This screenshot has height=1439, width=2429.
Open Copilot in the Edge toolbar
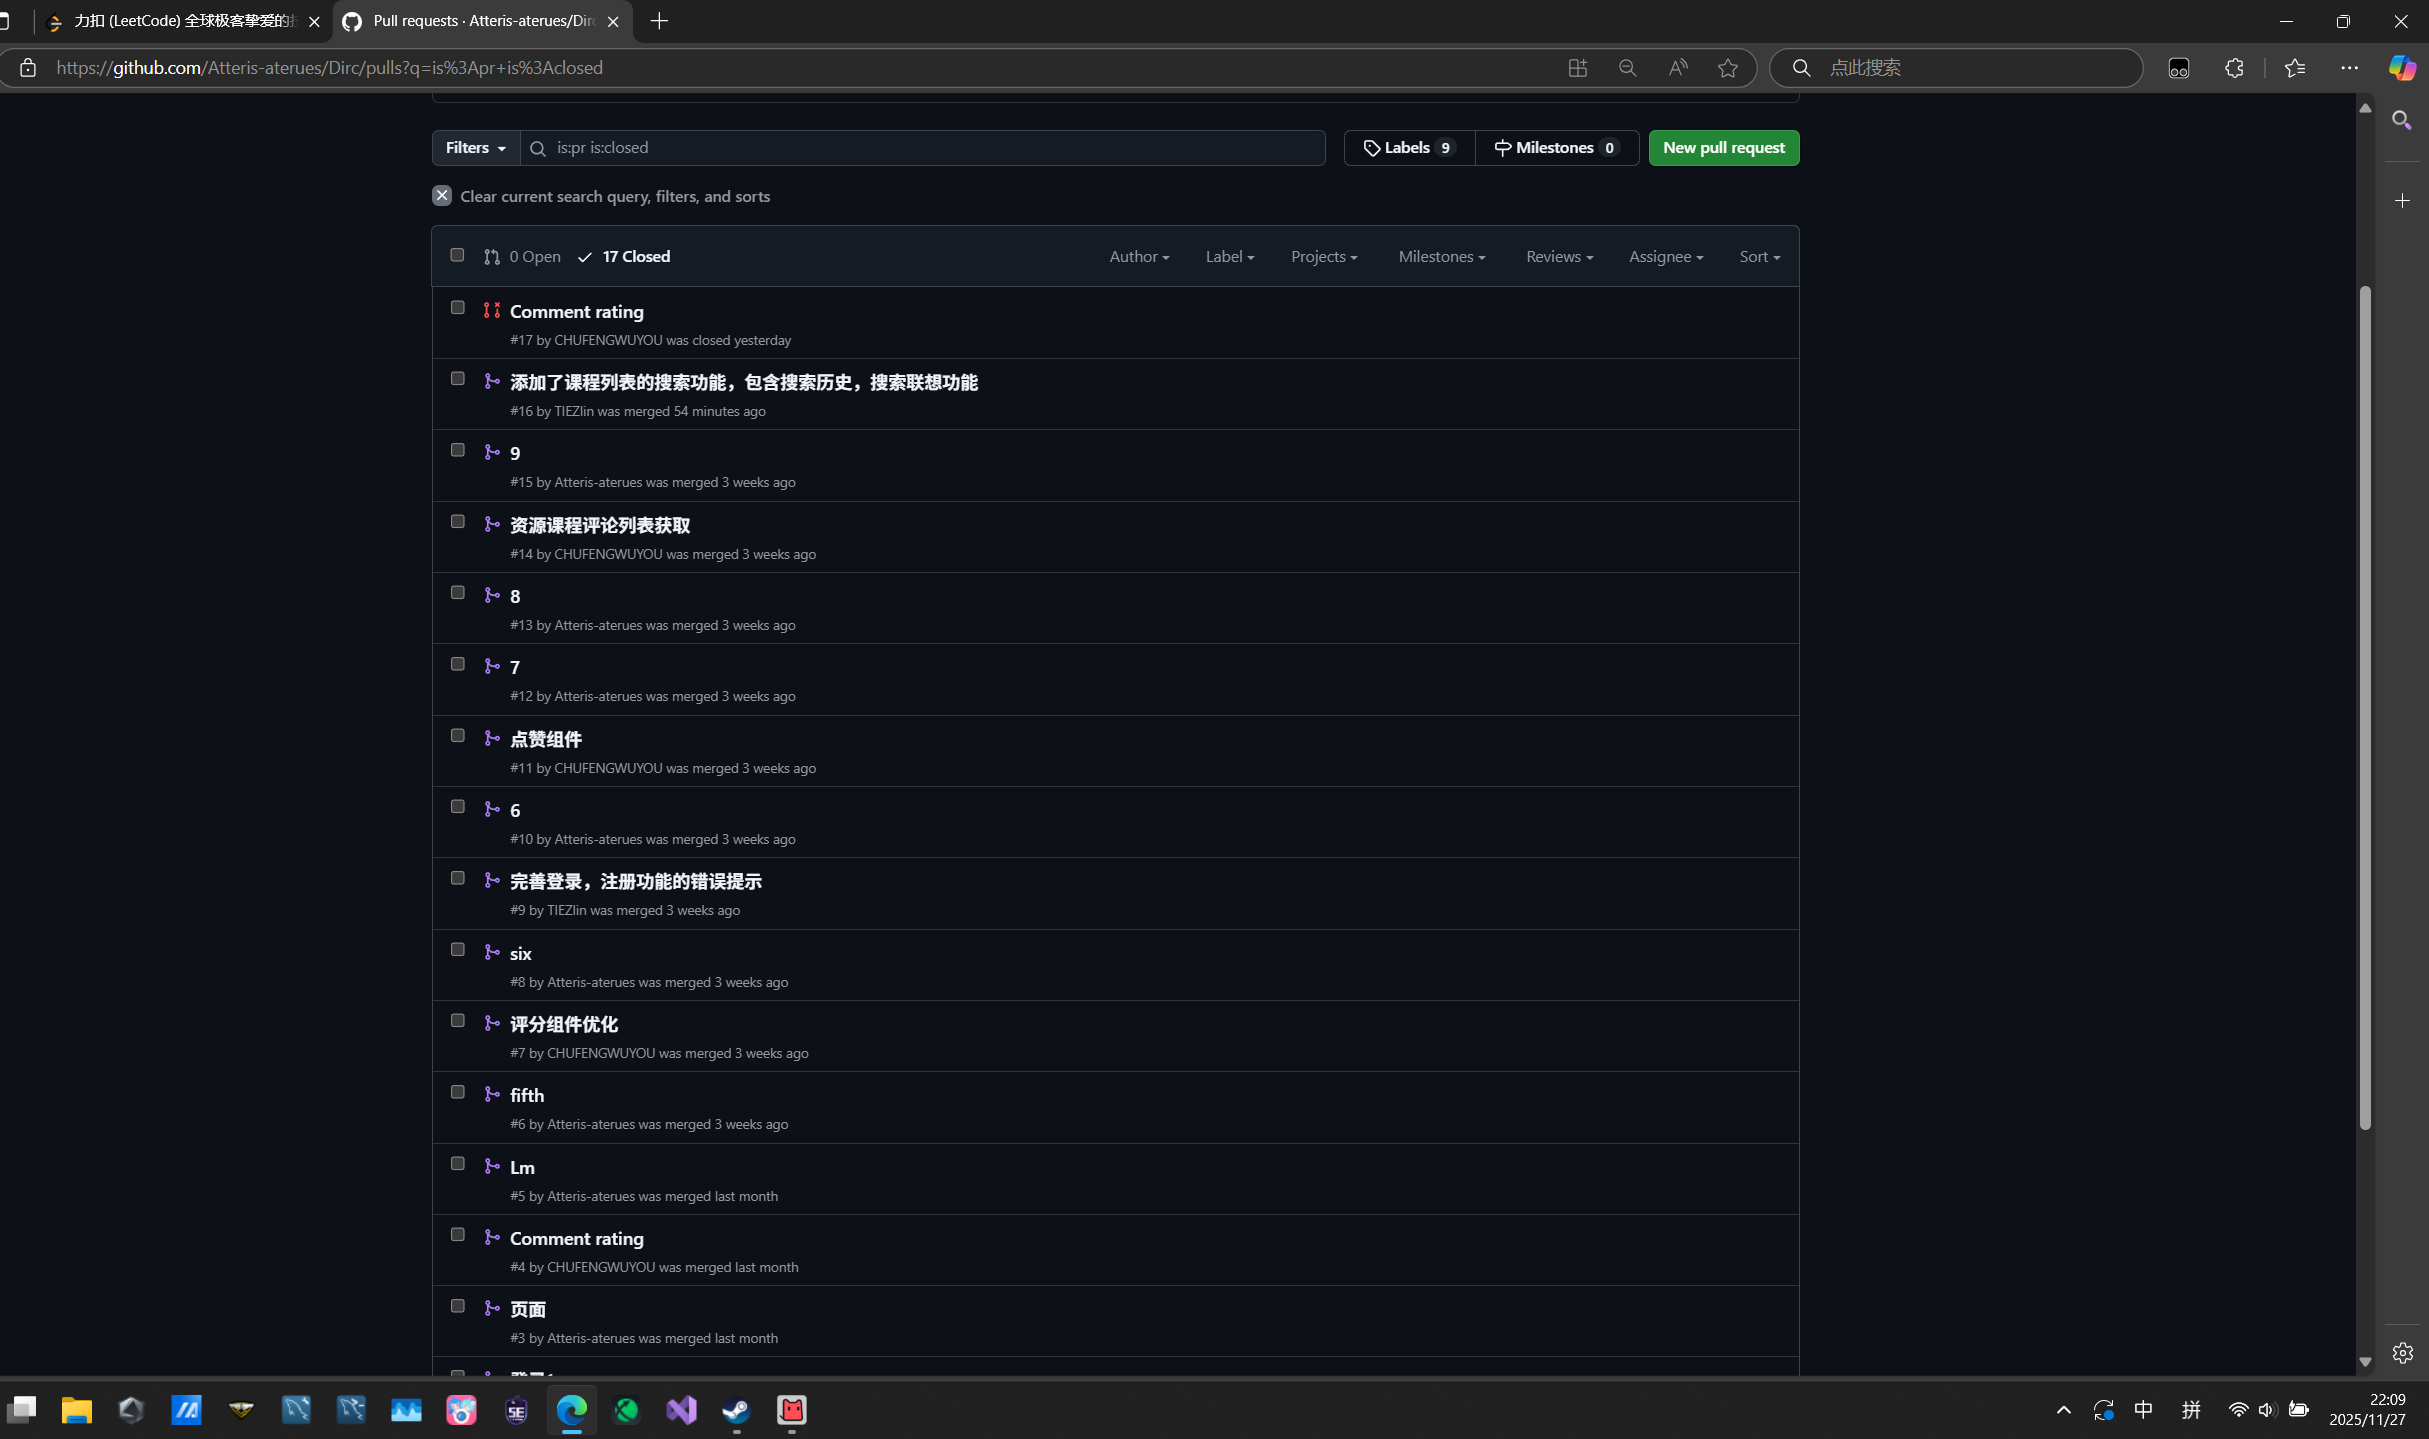(x=2403, y=67)
